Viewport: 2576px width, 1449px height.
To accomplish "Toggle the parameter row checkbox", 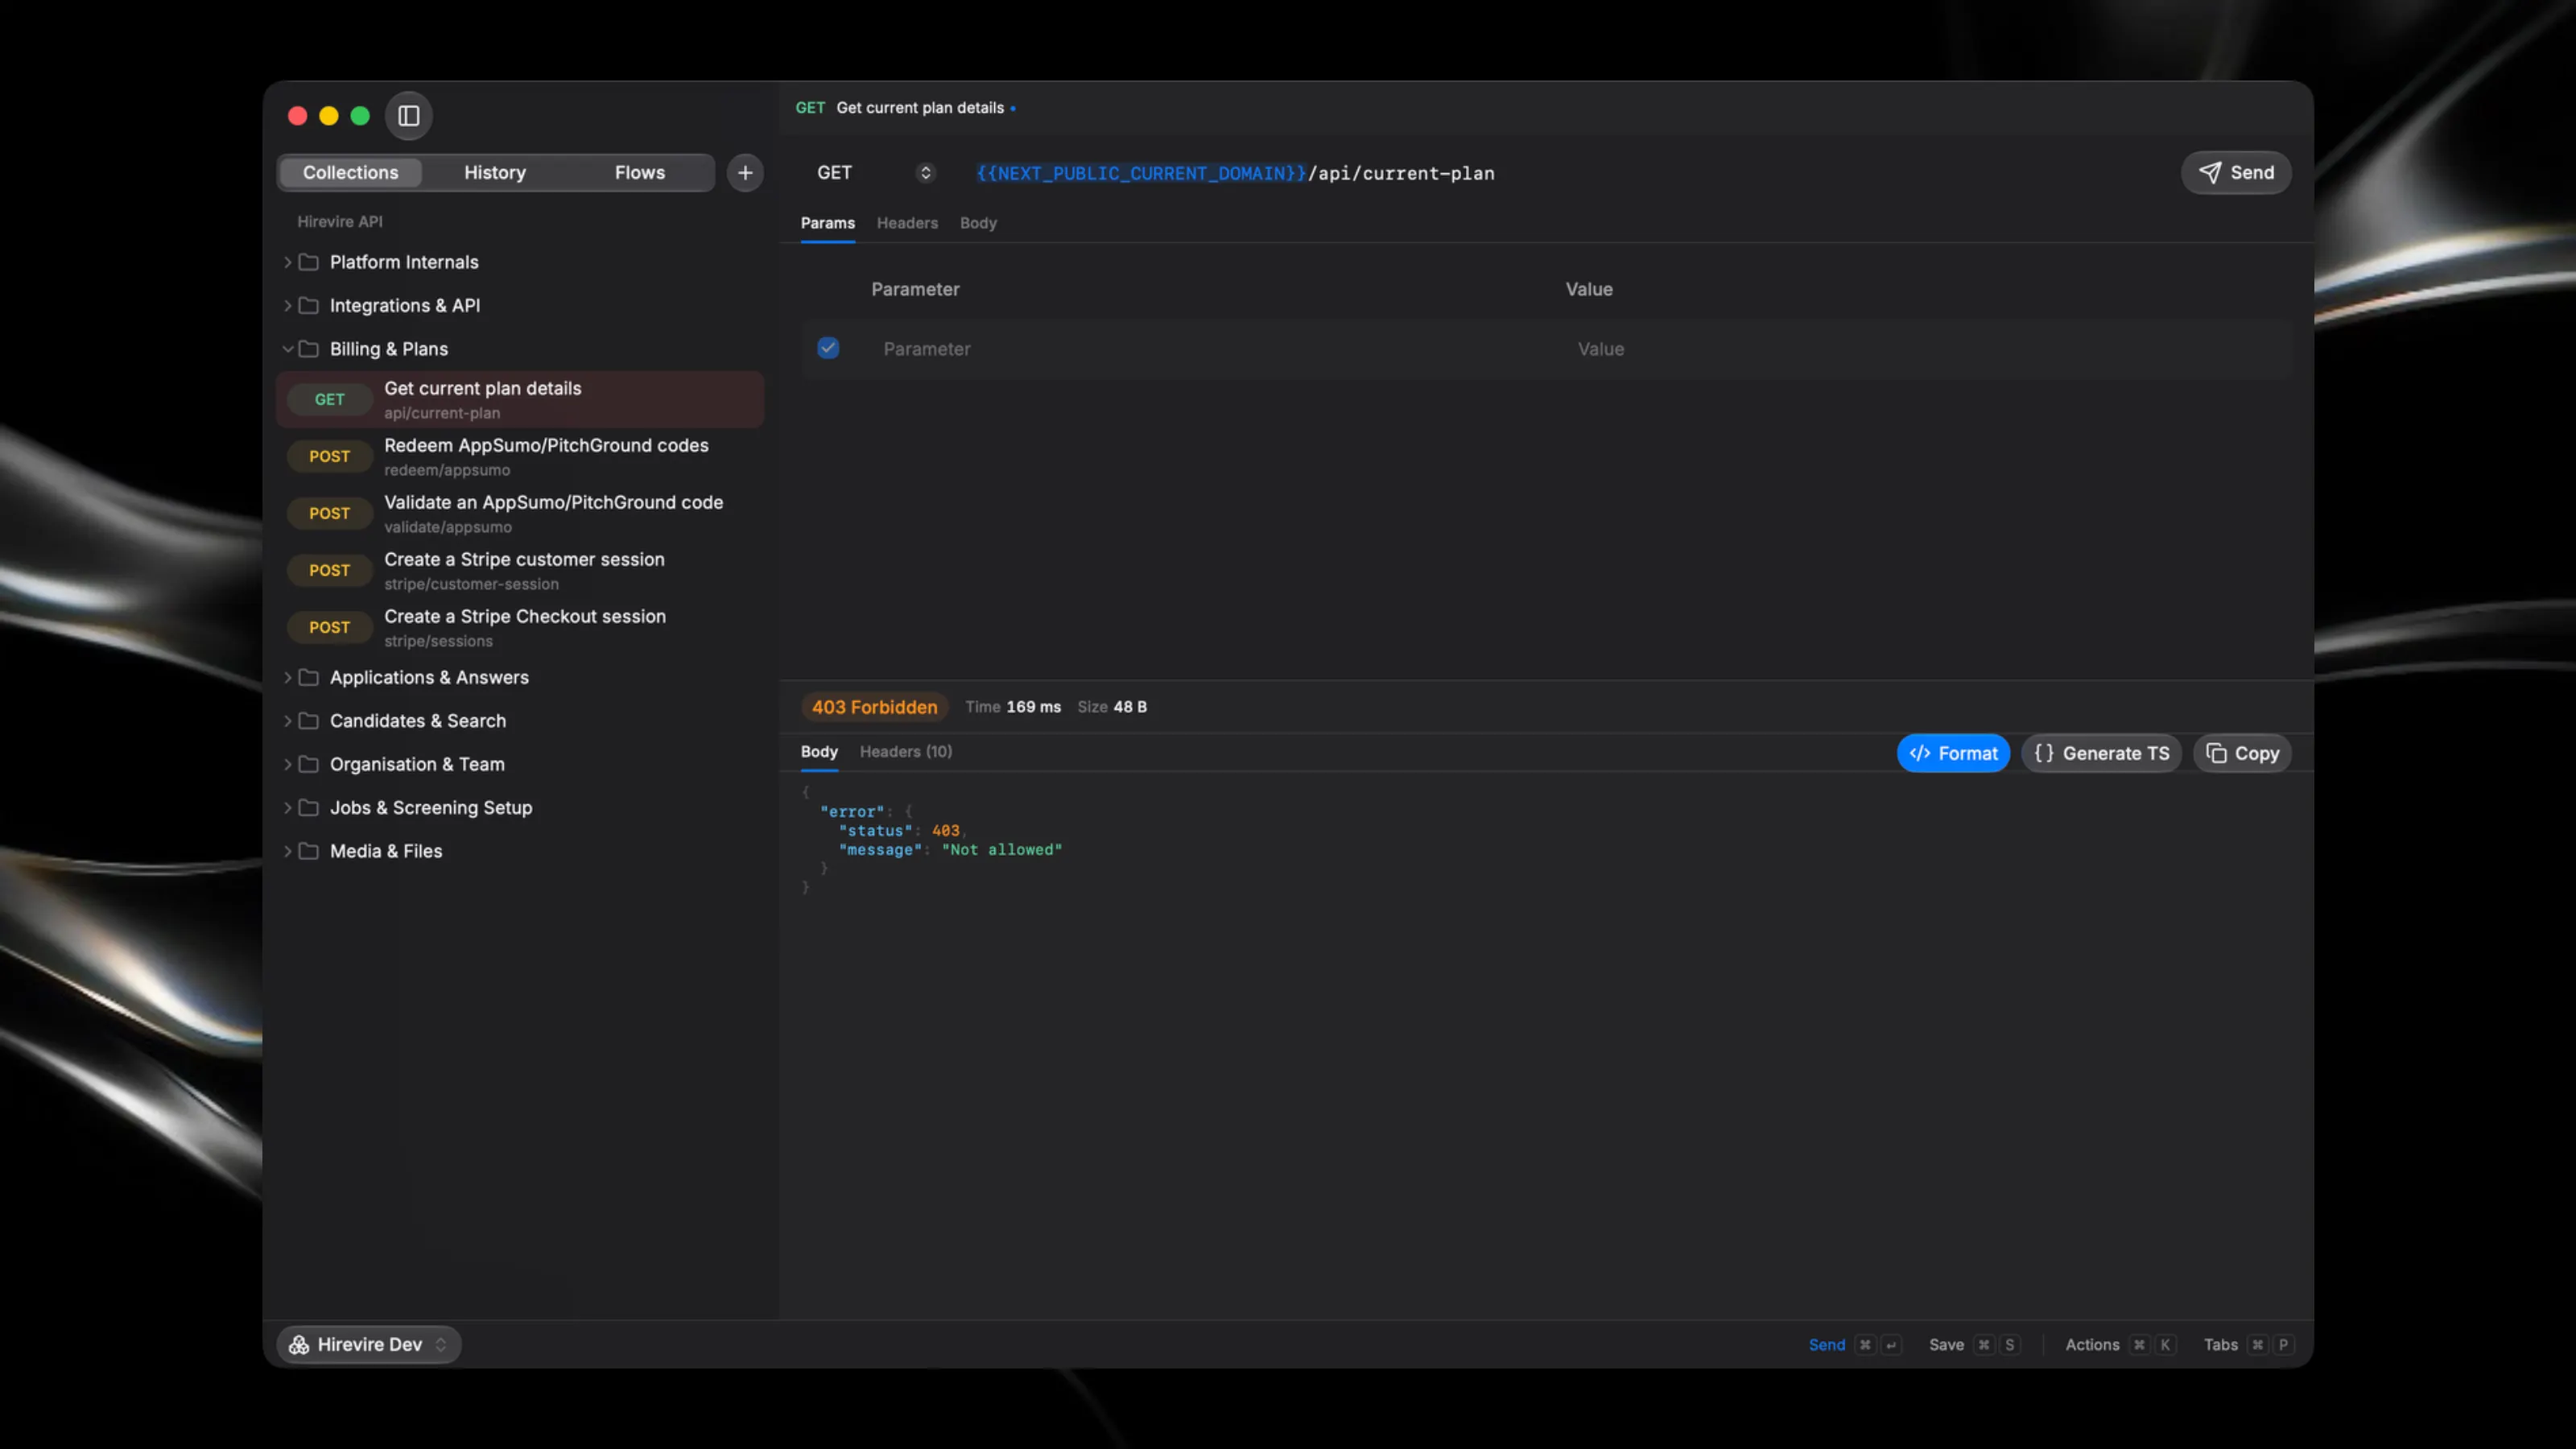I will [x=828, y=348].
